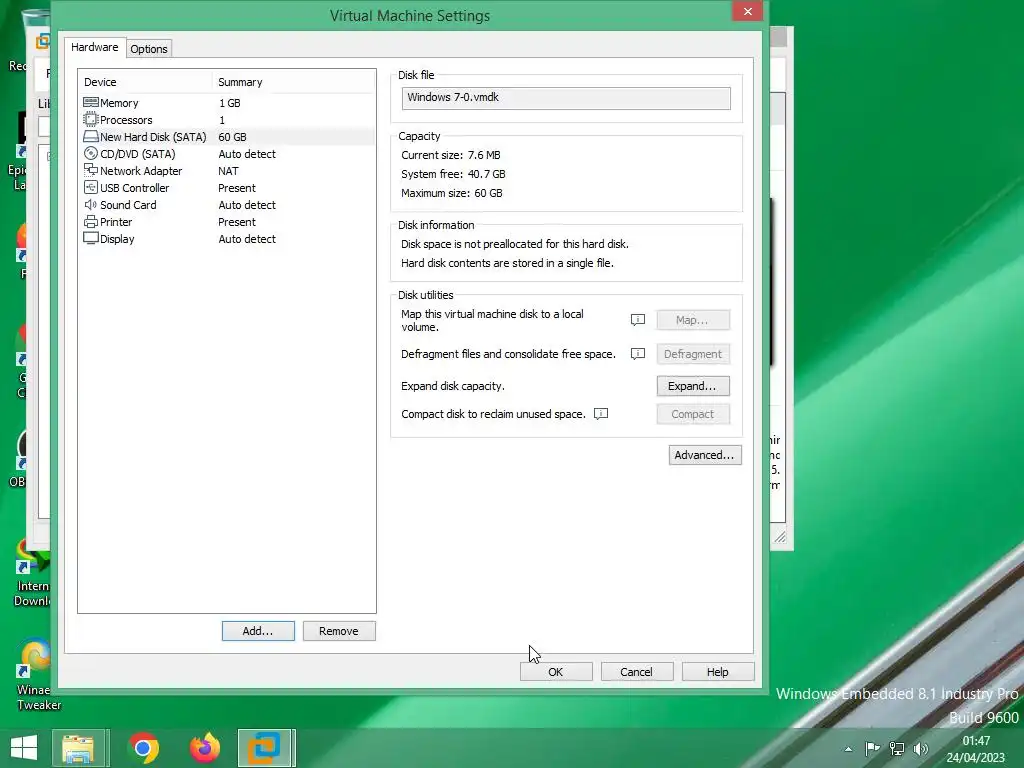1024x768 pixels.
Task: Switch to the Options tab
Action: pos(149,49)
